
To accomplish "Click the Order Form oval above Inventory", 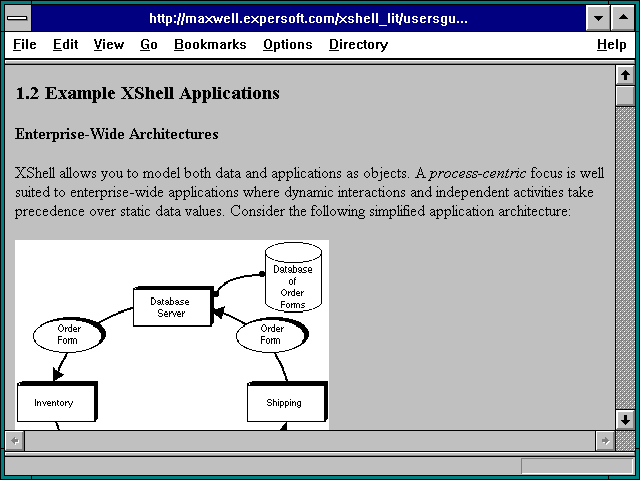I will [x=69, y=335].
